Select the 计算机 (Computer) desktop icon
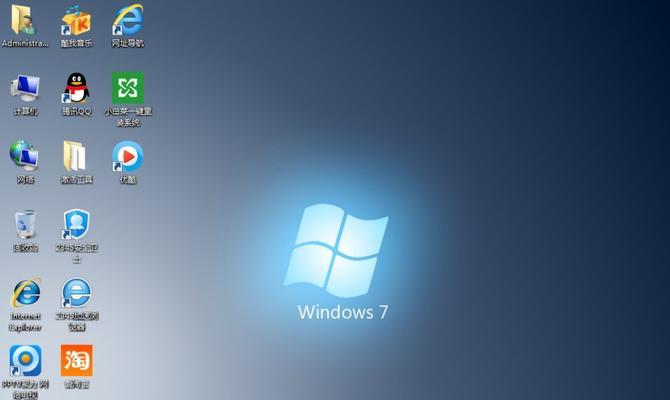Screen dimensions: 670x400 (x=25, y=88)
